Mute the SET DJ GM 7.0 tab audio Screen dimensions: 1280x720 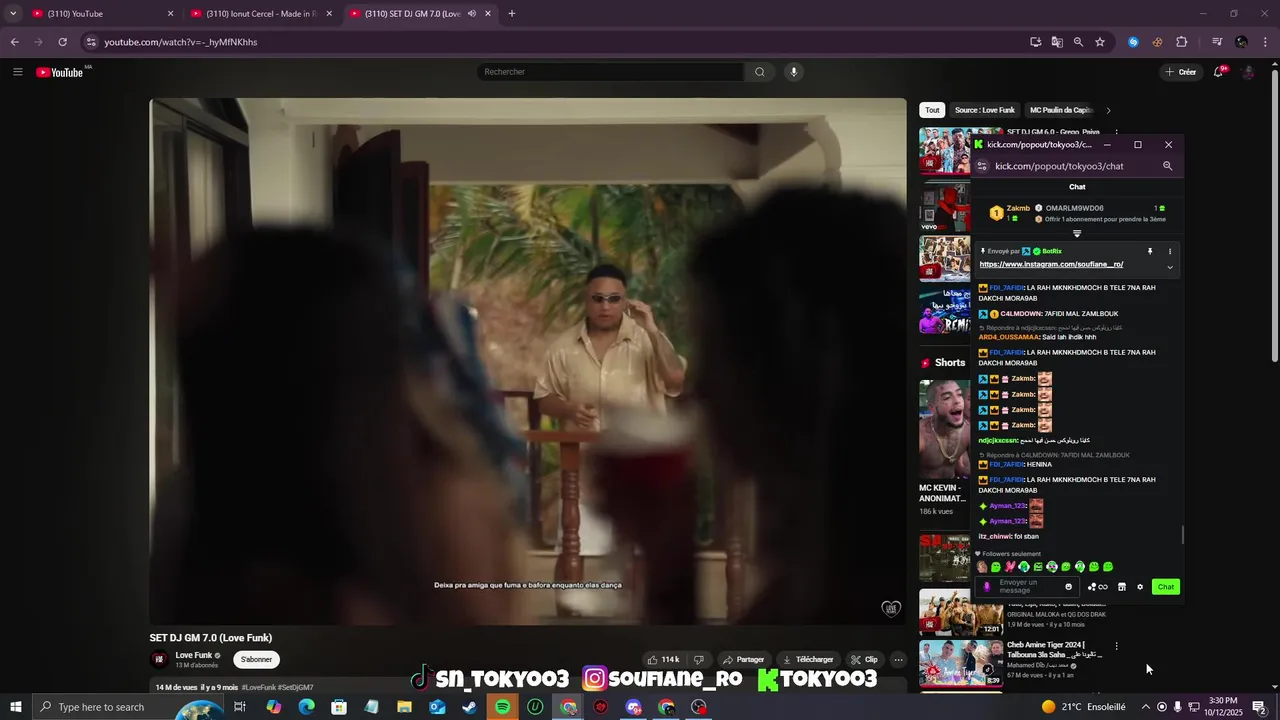[472, 14]
